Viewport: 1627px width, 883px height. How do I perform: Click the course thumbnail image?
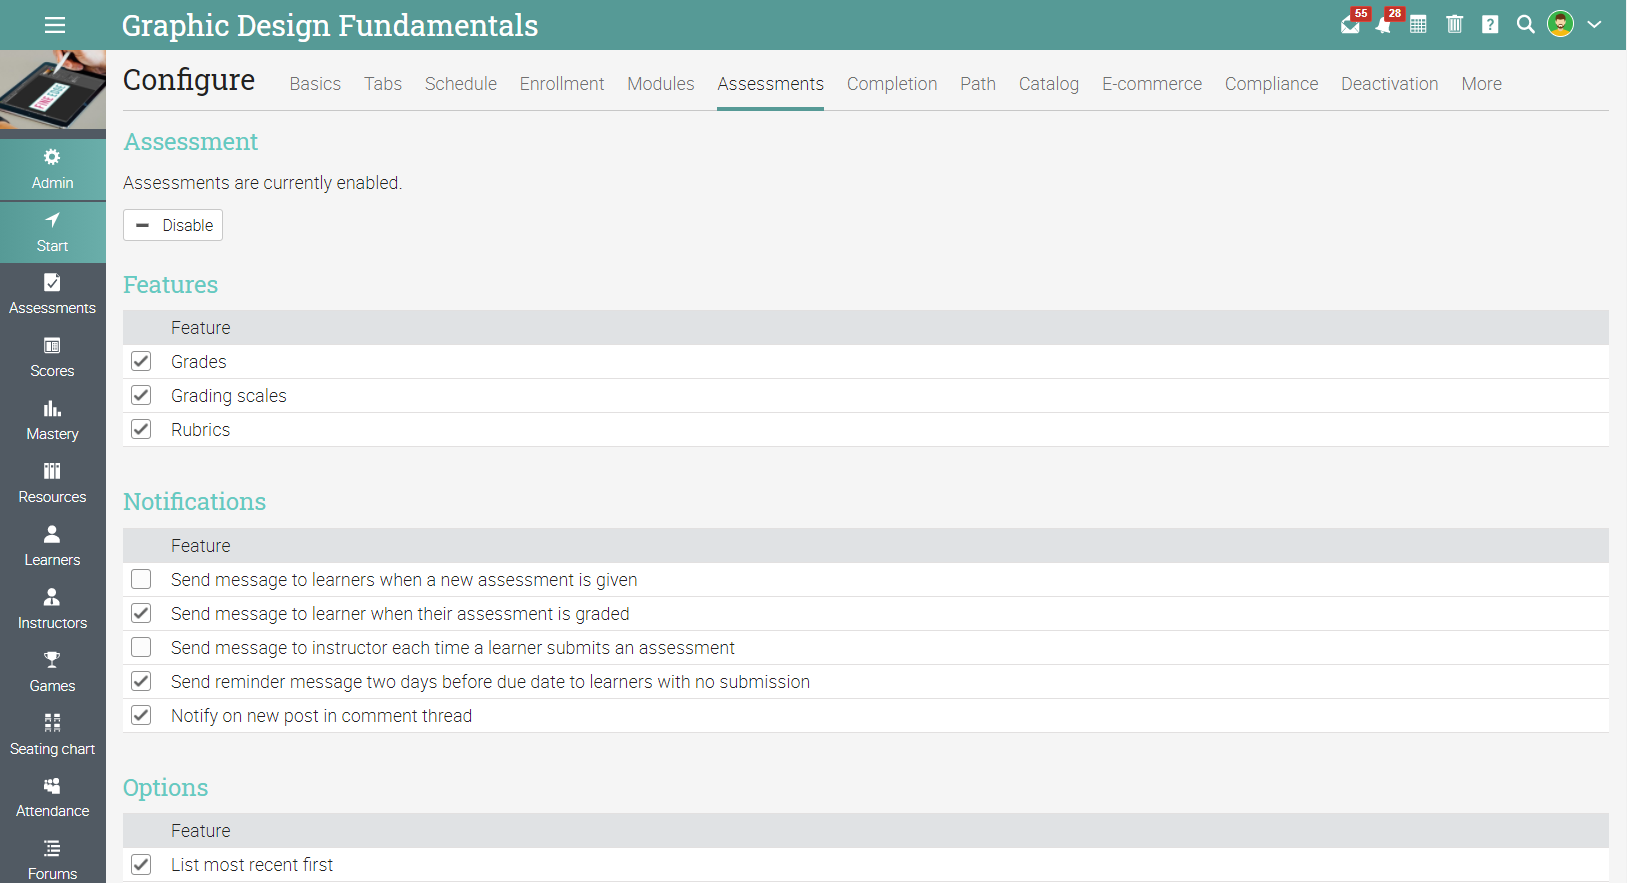53,90
